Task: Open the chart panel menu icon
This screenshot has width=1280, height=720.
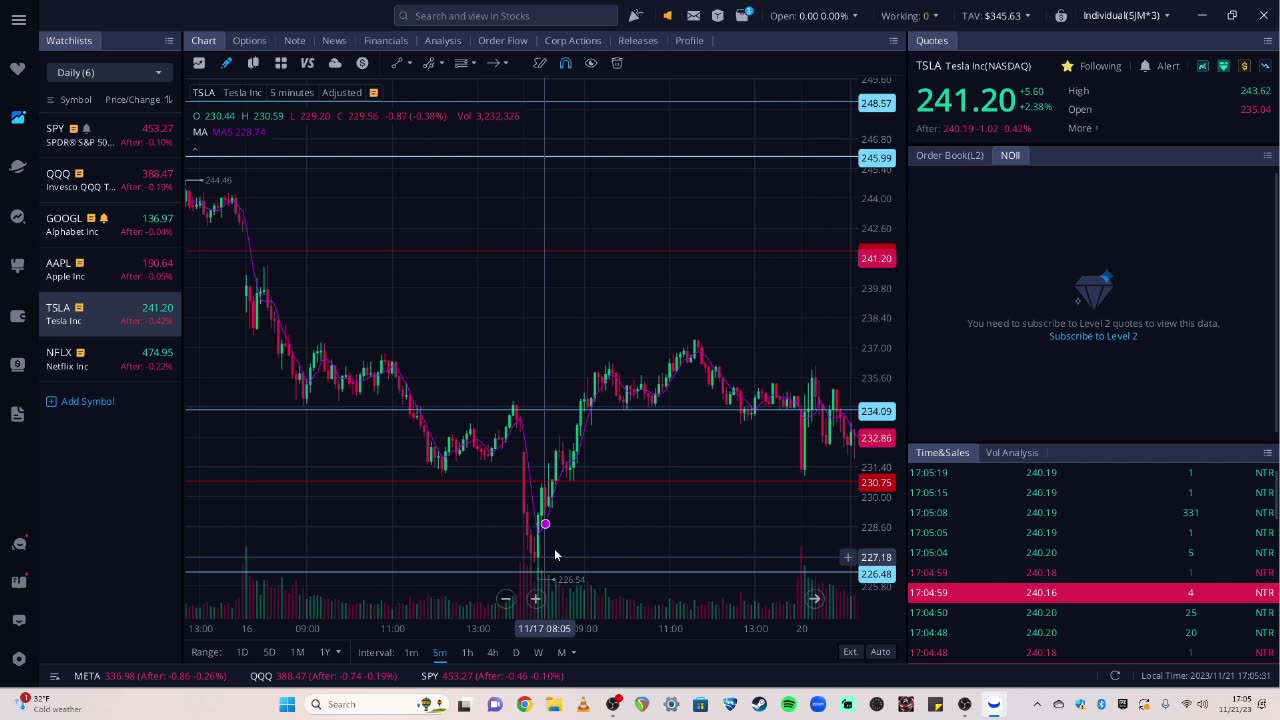Action: [893, 40]
